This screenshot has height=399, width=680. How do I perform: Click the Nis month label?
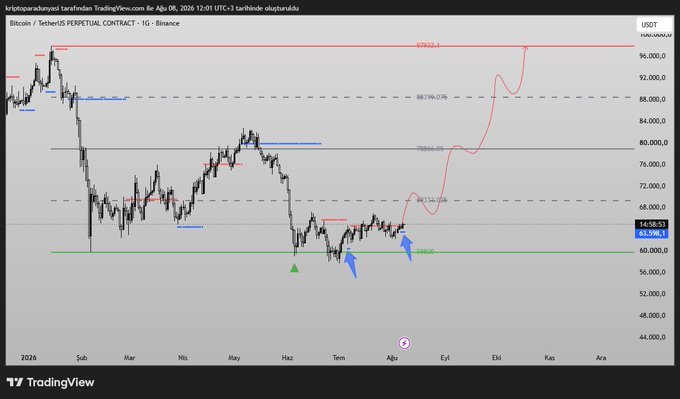pos(183,358)
